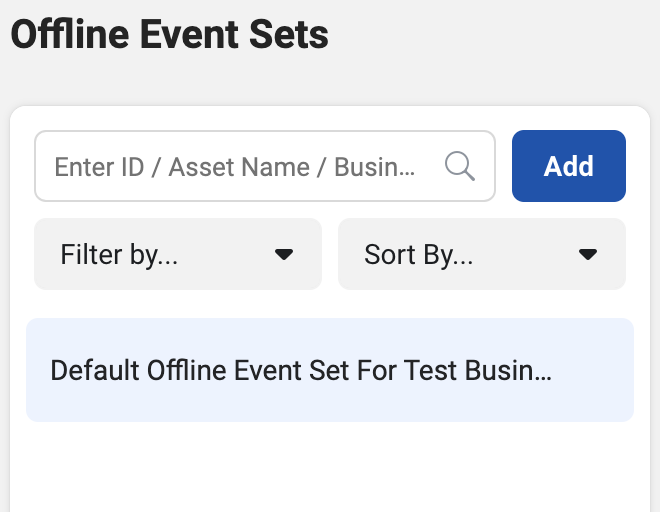The height and width of the screenshot is (512, 660).
Task: Click the search placeholder text 'Enter ID'
Action: click(x=99, y=167)
